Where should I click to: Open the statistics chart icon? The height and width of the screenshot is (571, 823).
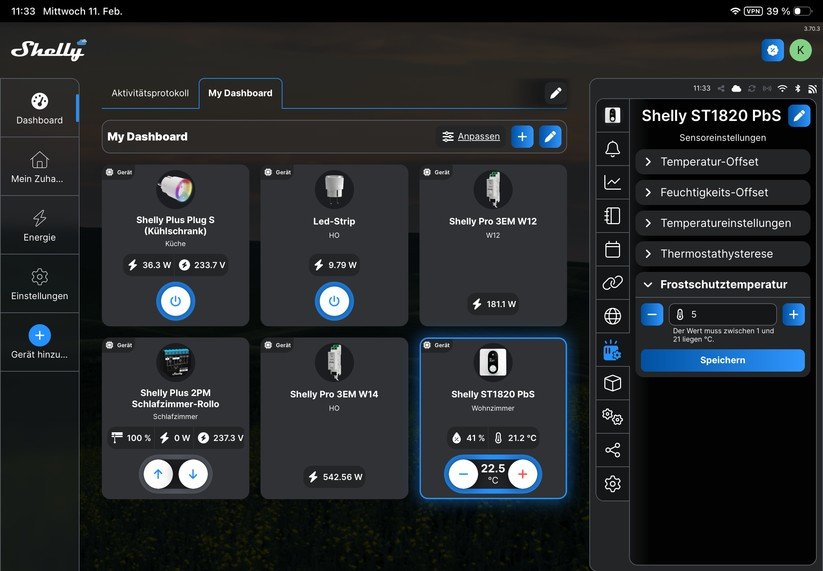click(612, 182)
